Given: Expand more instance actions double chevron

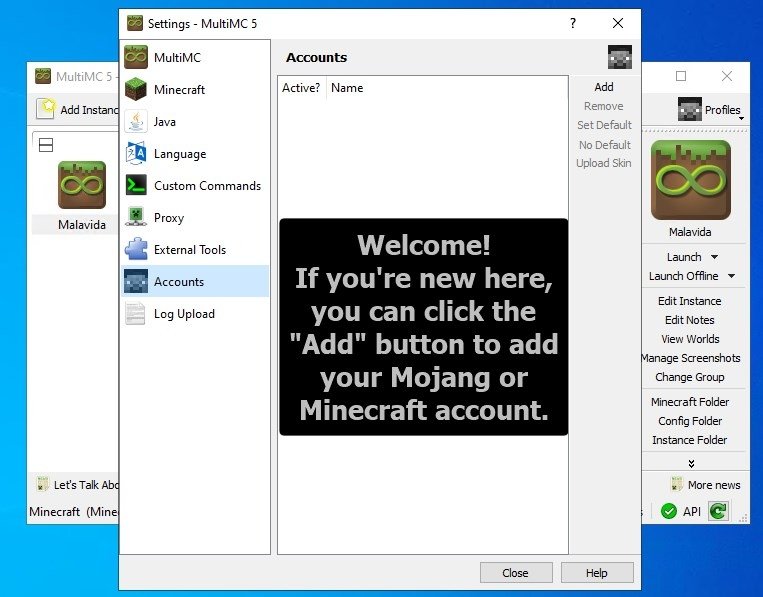Looking at the screenshot, I should 691,464.
